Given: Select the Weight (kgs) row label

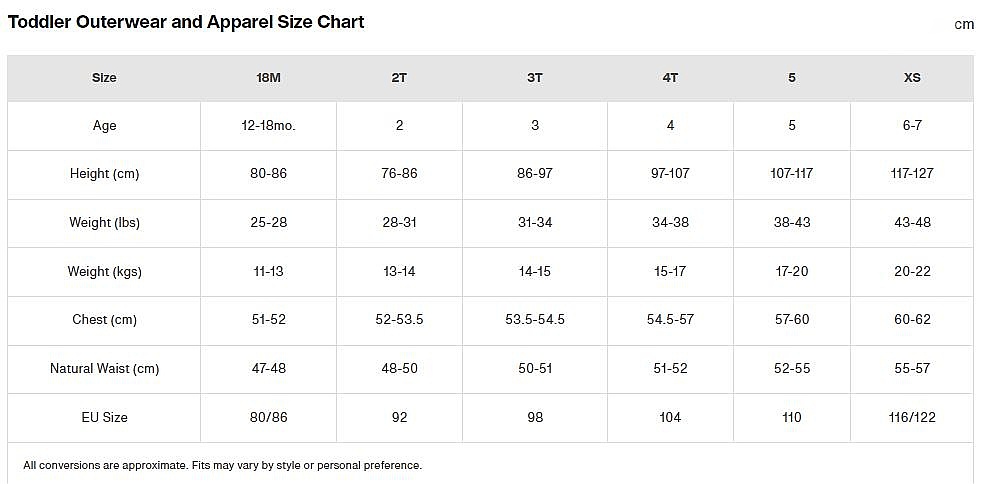Looking at the screenshot, I should tap(104, 271).
